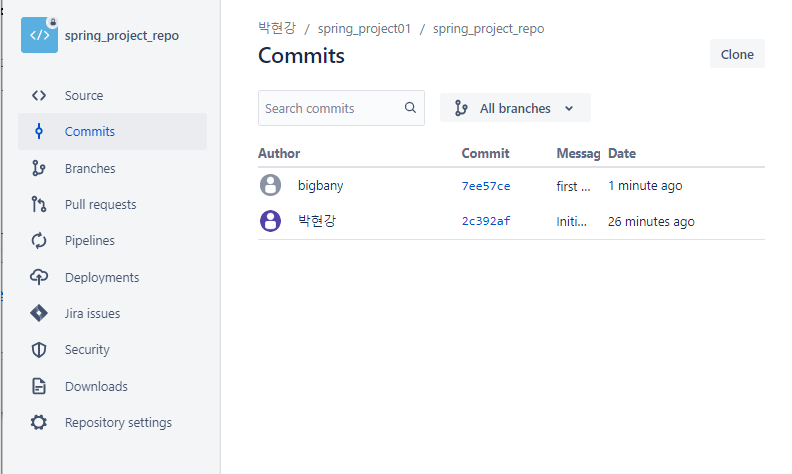The image size is (792, 474).
Task: Open Jira issues section
Action: point(112,313)
